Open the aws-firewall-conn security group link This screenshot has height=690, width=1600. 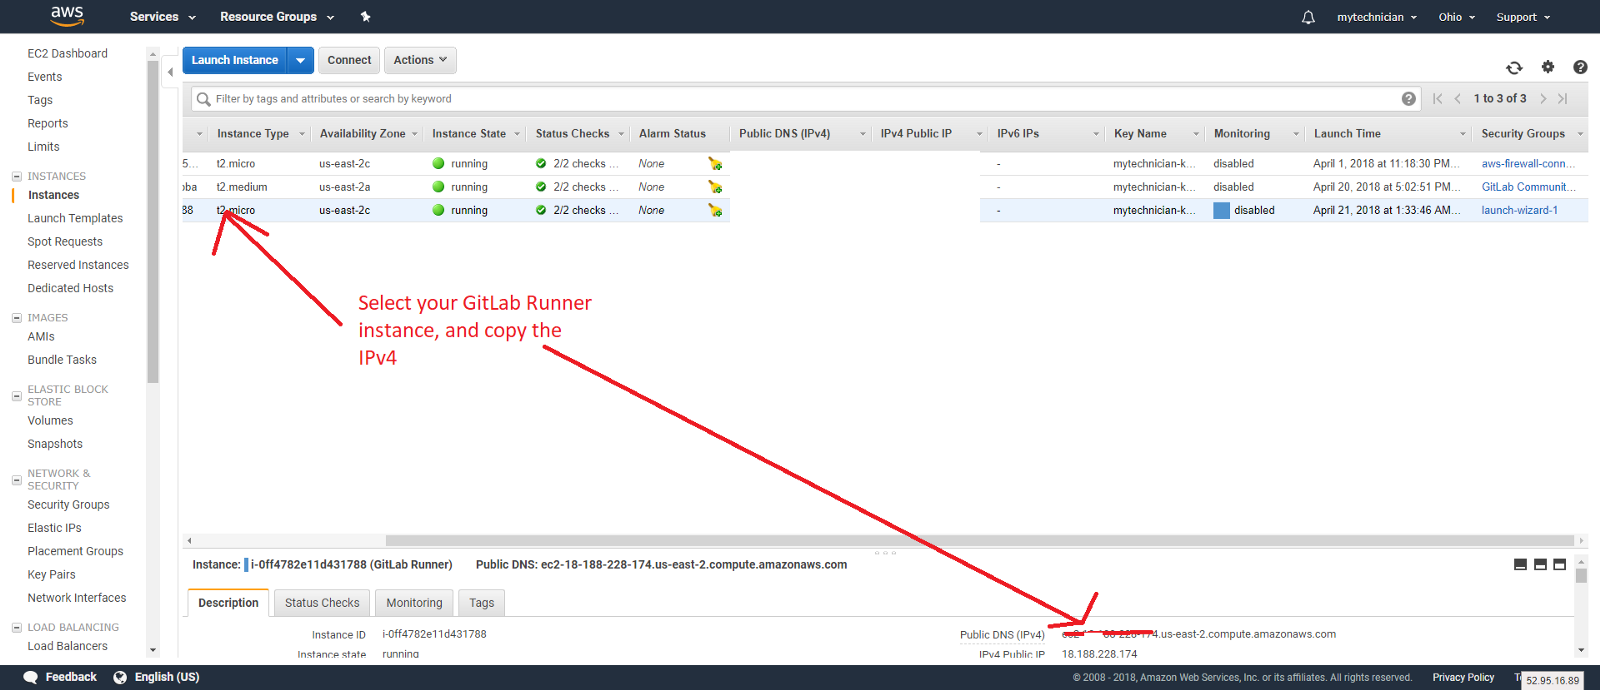[1528, 164]
